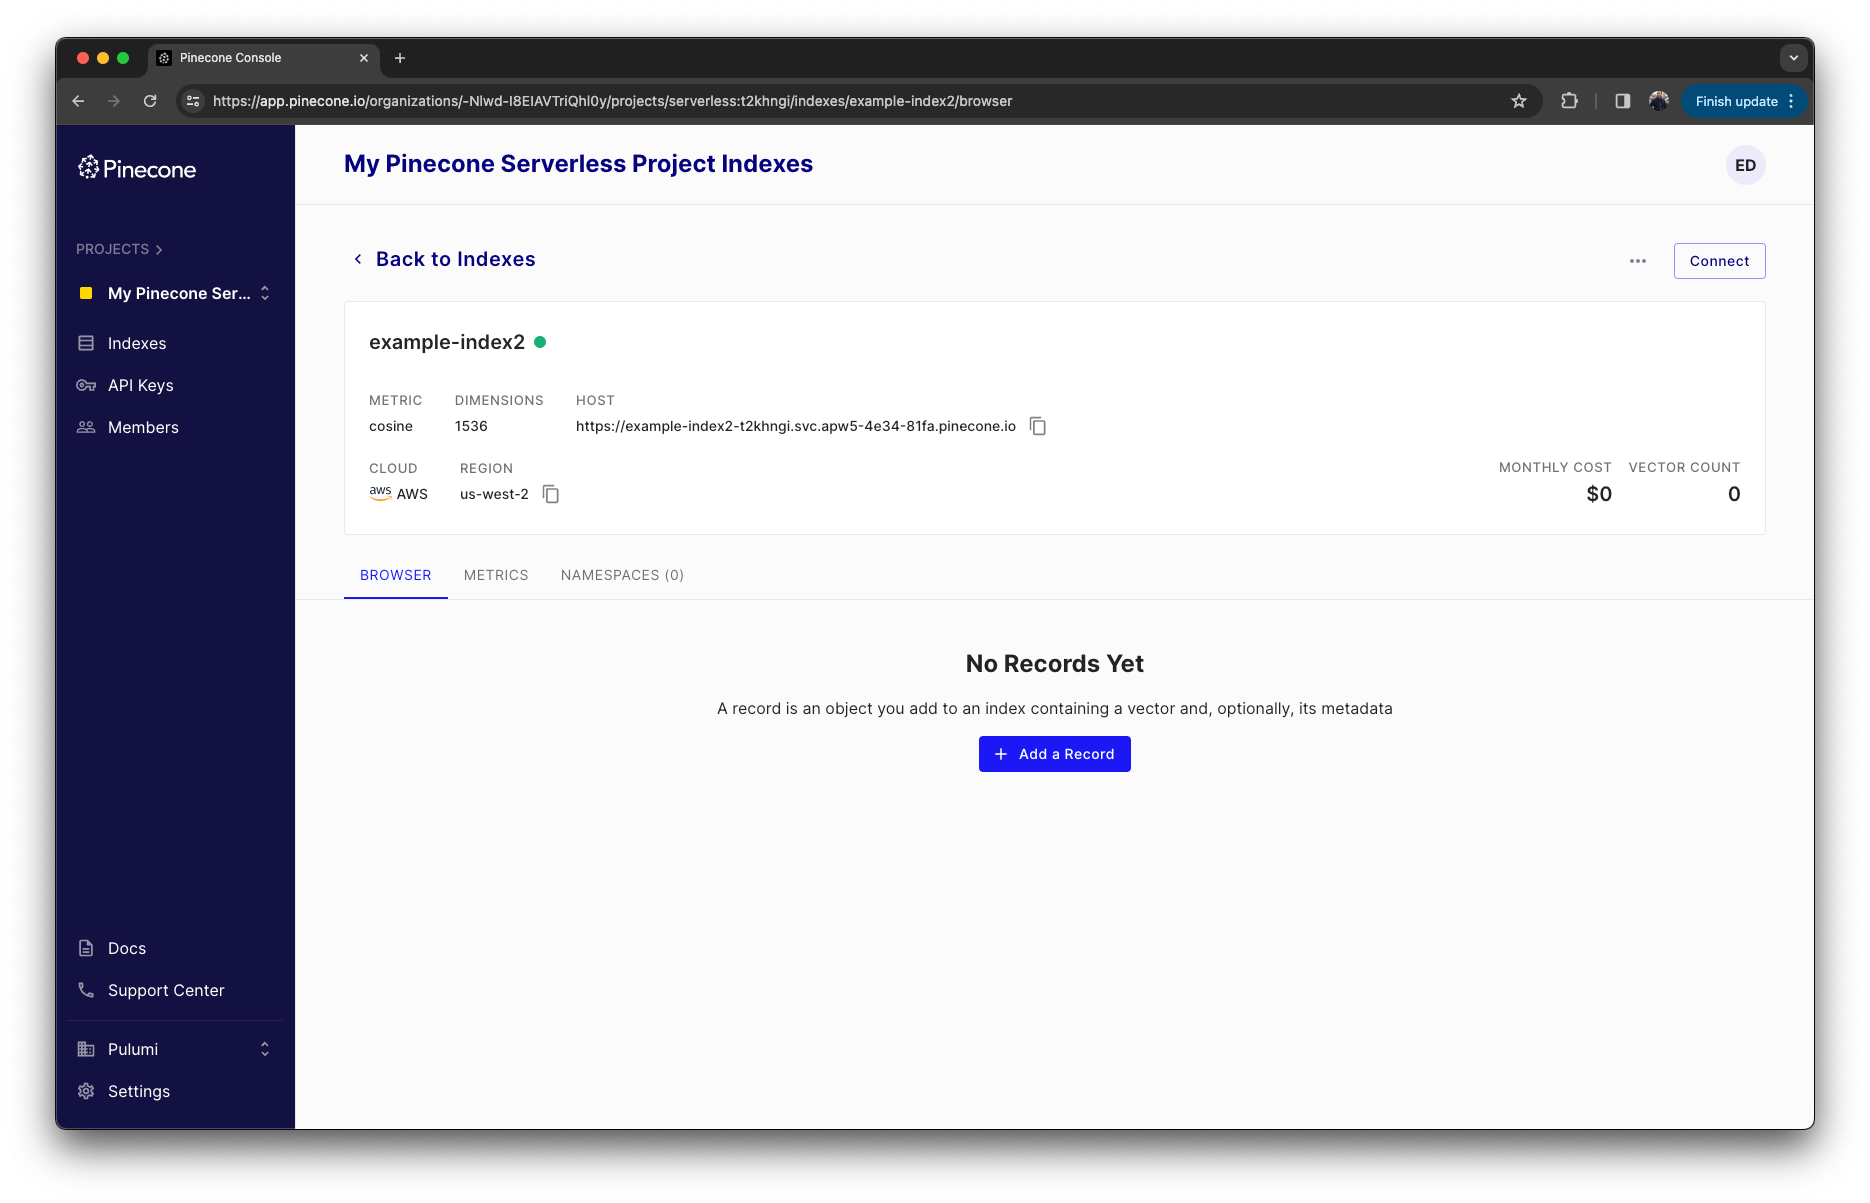Screen dimensions: 1870x1203
Task: Open the tab search dropdown arrow
Action: tap(1794, 58)
